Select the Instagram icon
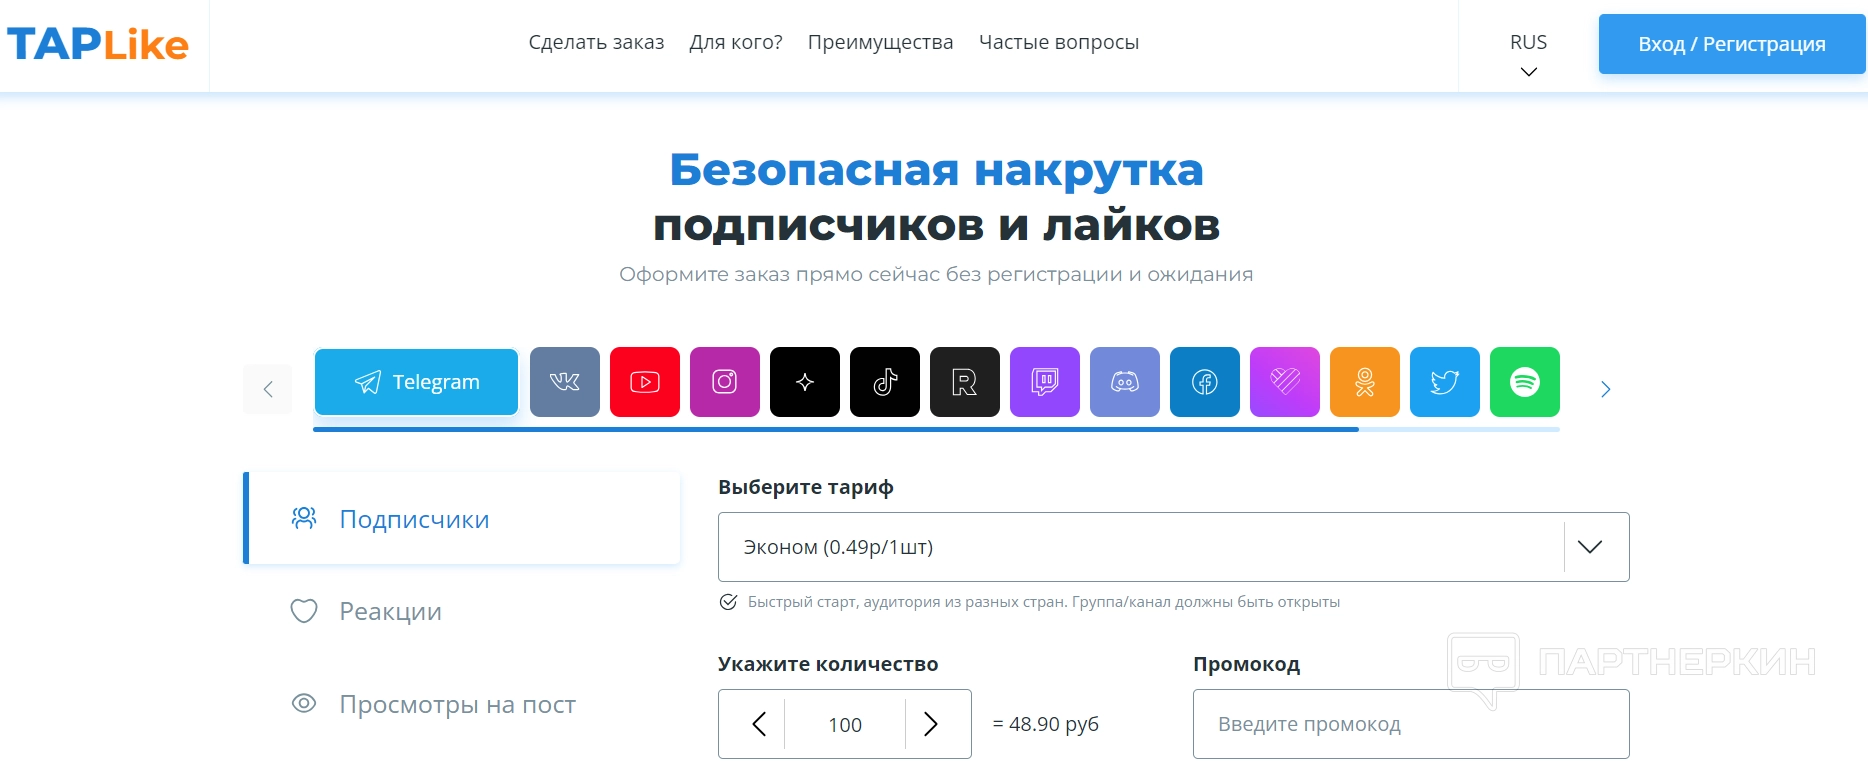The height and width of the screenshot is (764, 1868). pos(725,382)
